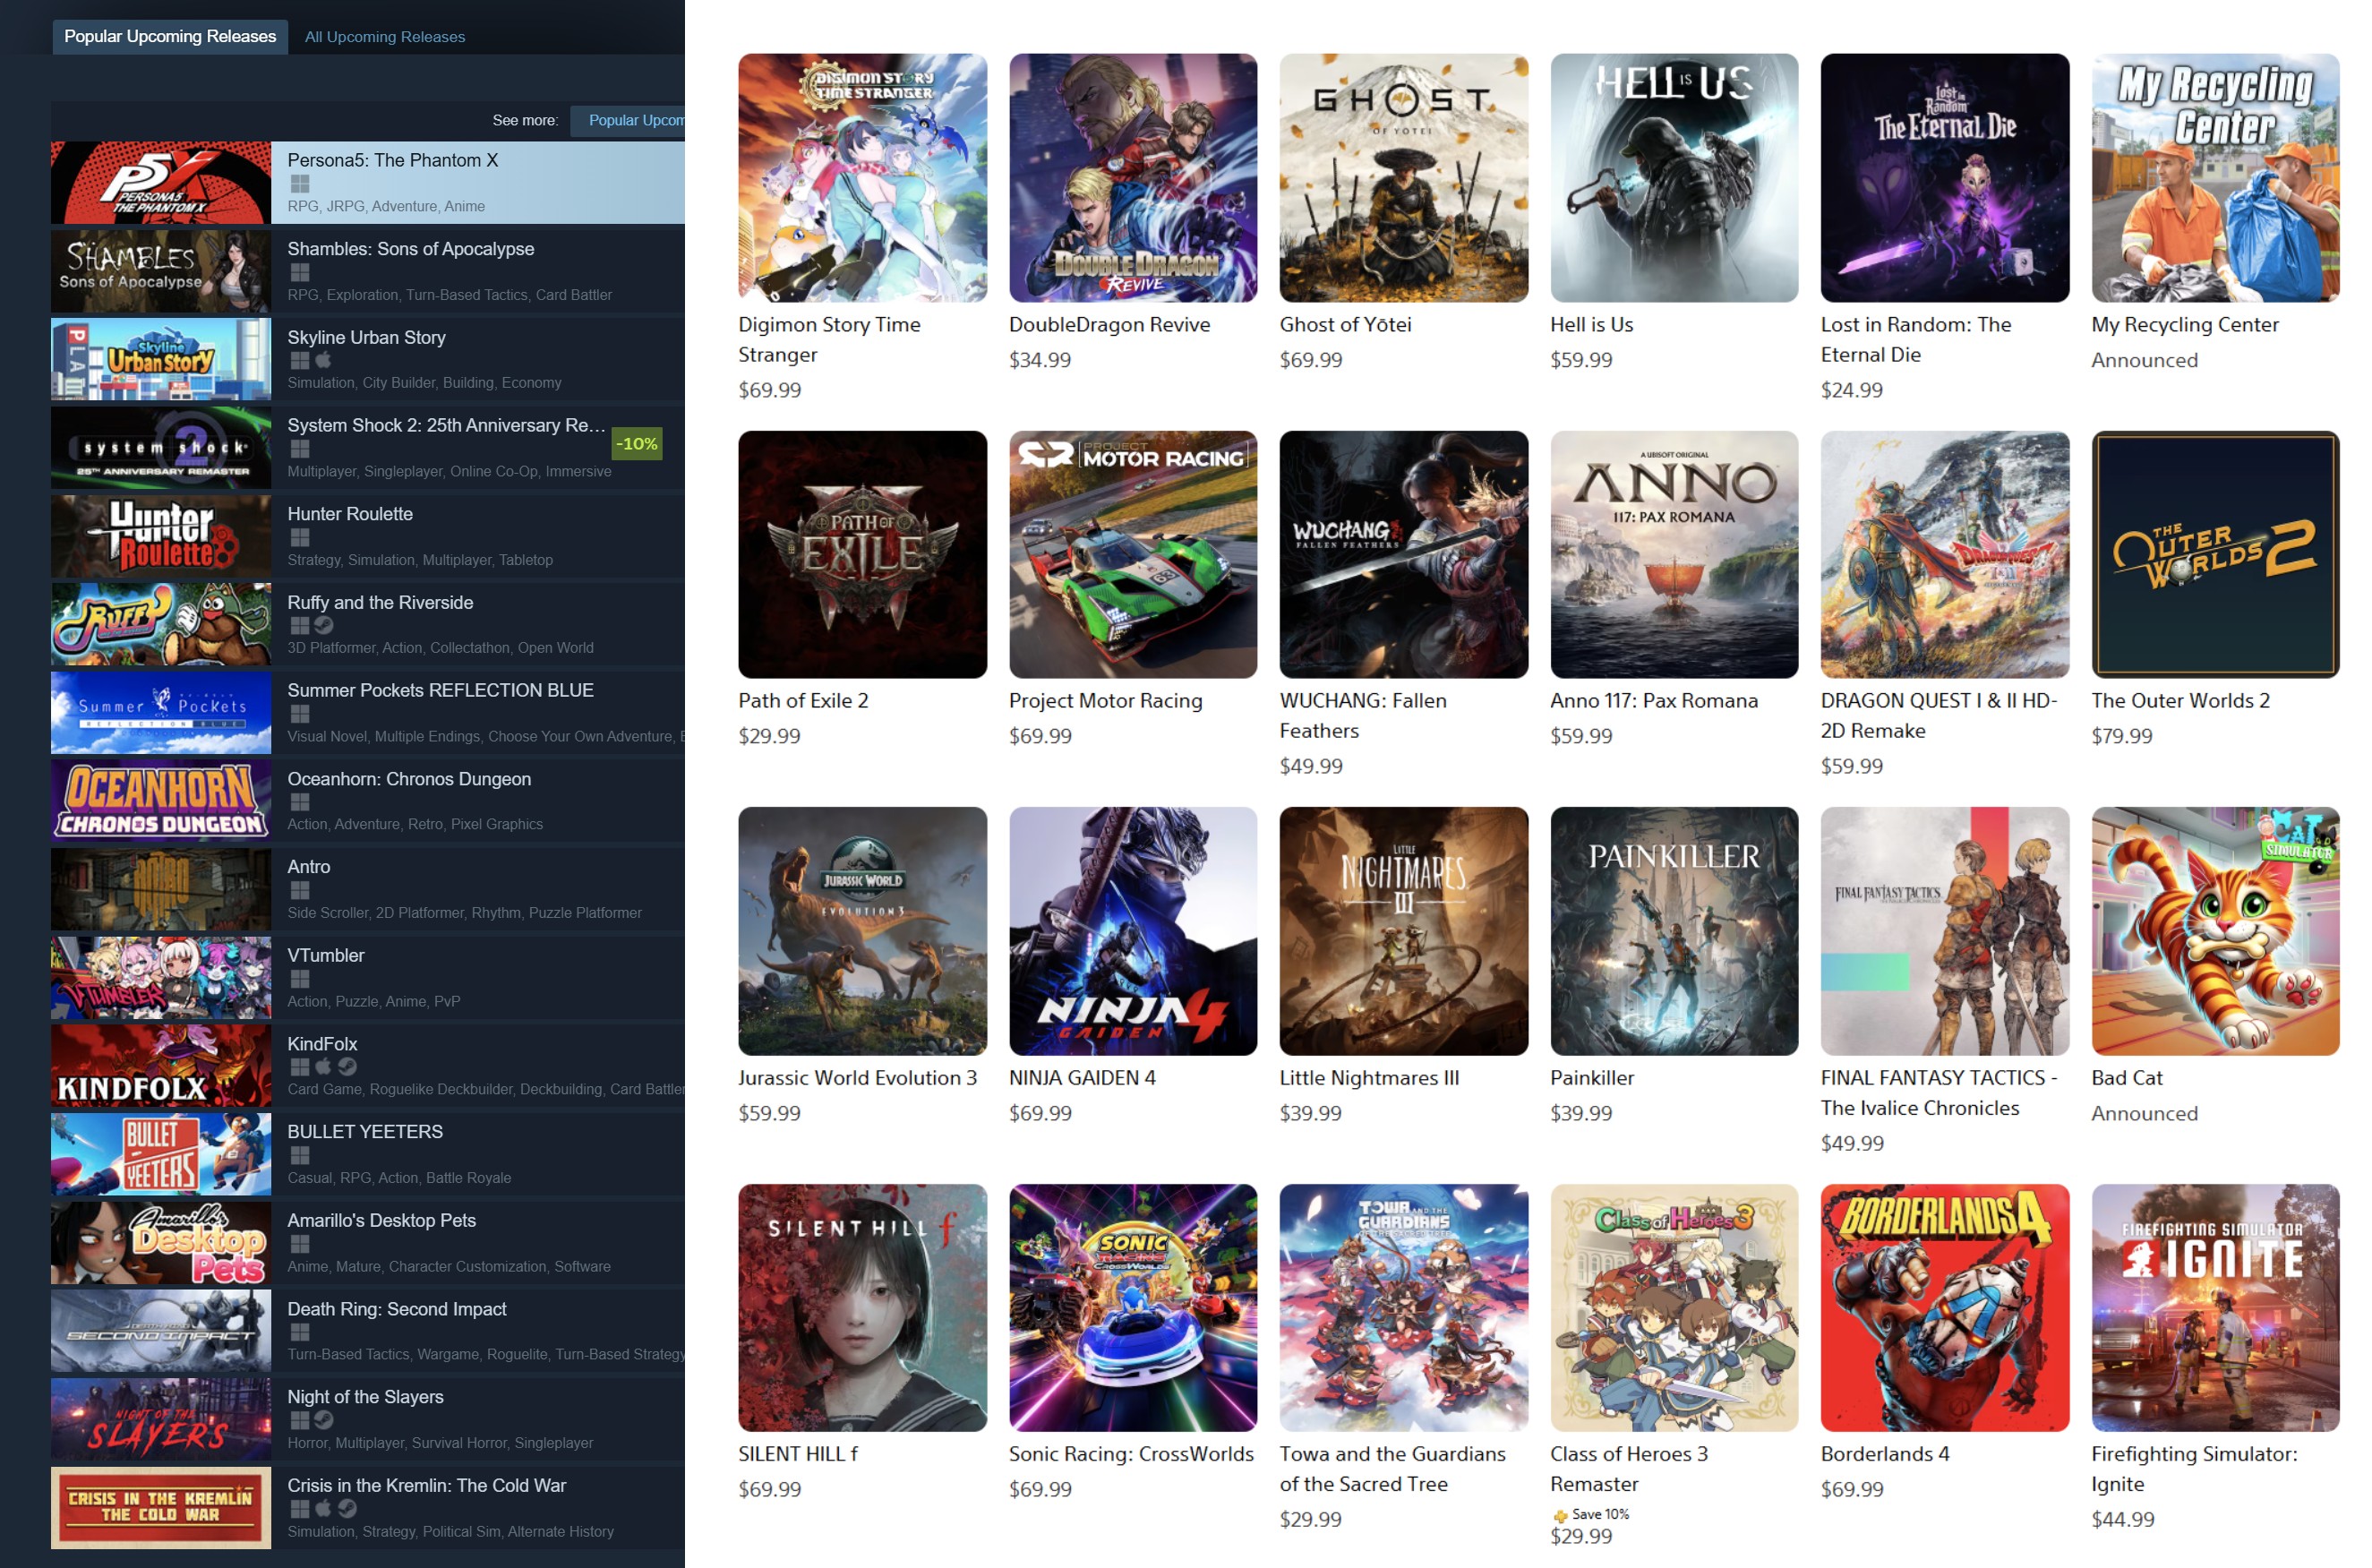This screenshot has height=1568, width=2372.
Task: Click macOS icon under Skyline Urban Story
Action: click(323, 360)
